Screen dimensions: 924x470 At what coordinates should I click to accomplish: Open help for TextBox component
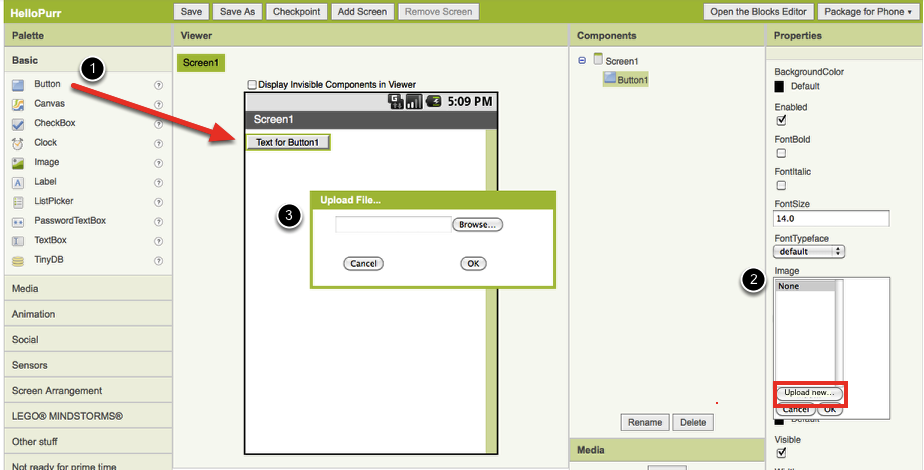158,241
